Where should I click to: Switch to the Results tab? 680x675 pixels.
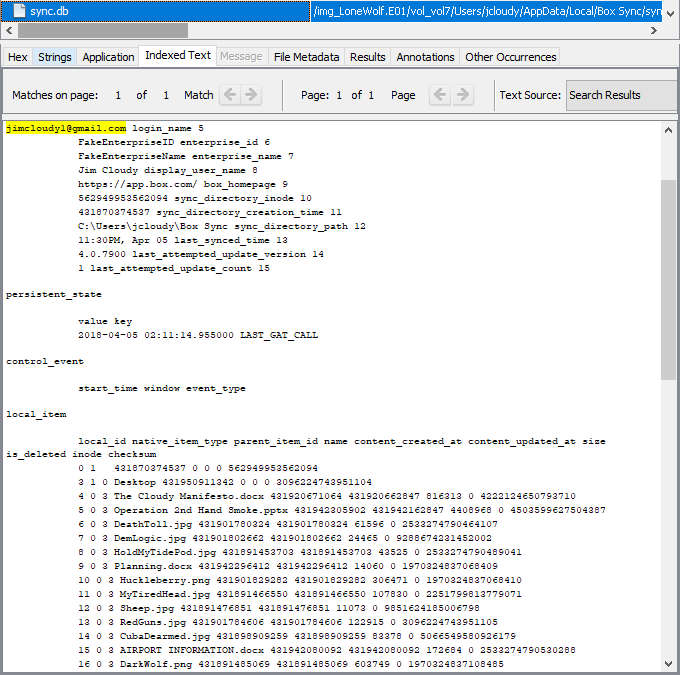point(368,57)
